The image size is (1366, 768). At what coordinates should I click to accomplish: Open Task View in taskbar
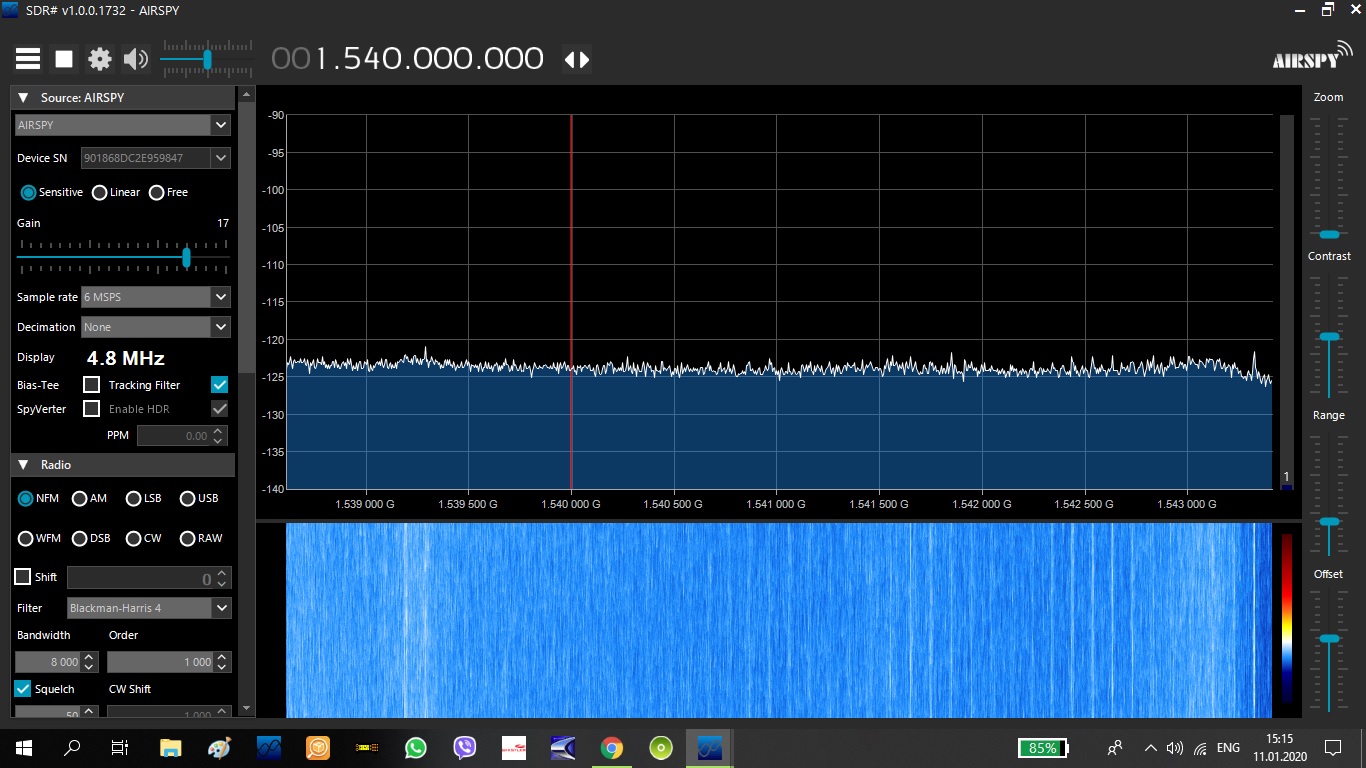[120, 748]
